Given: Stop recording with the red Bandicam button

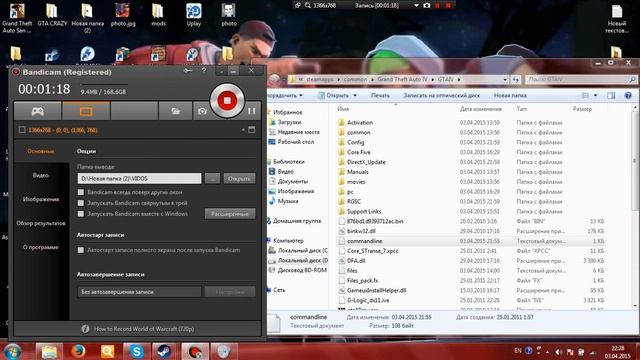Looking at the screenshot, I should point(227,100).
